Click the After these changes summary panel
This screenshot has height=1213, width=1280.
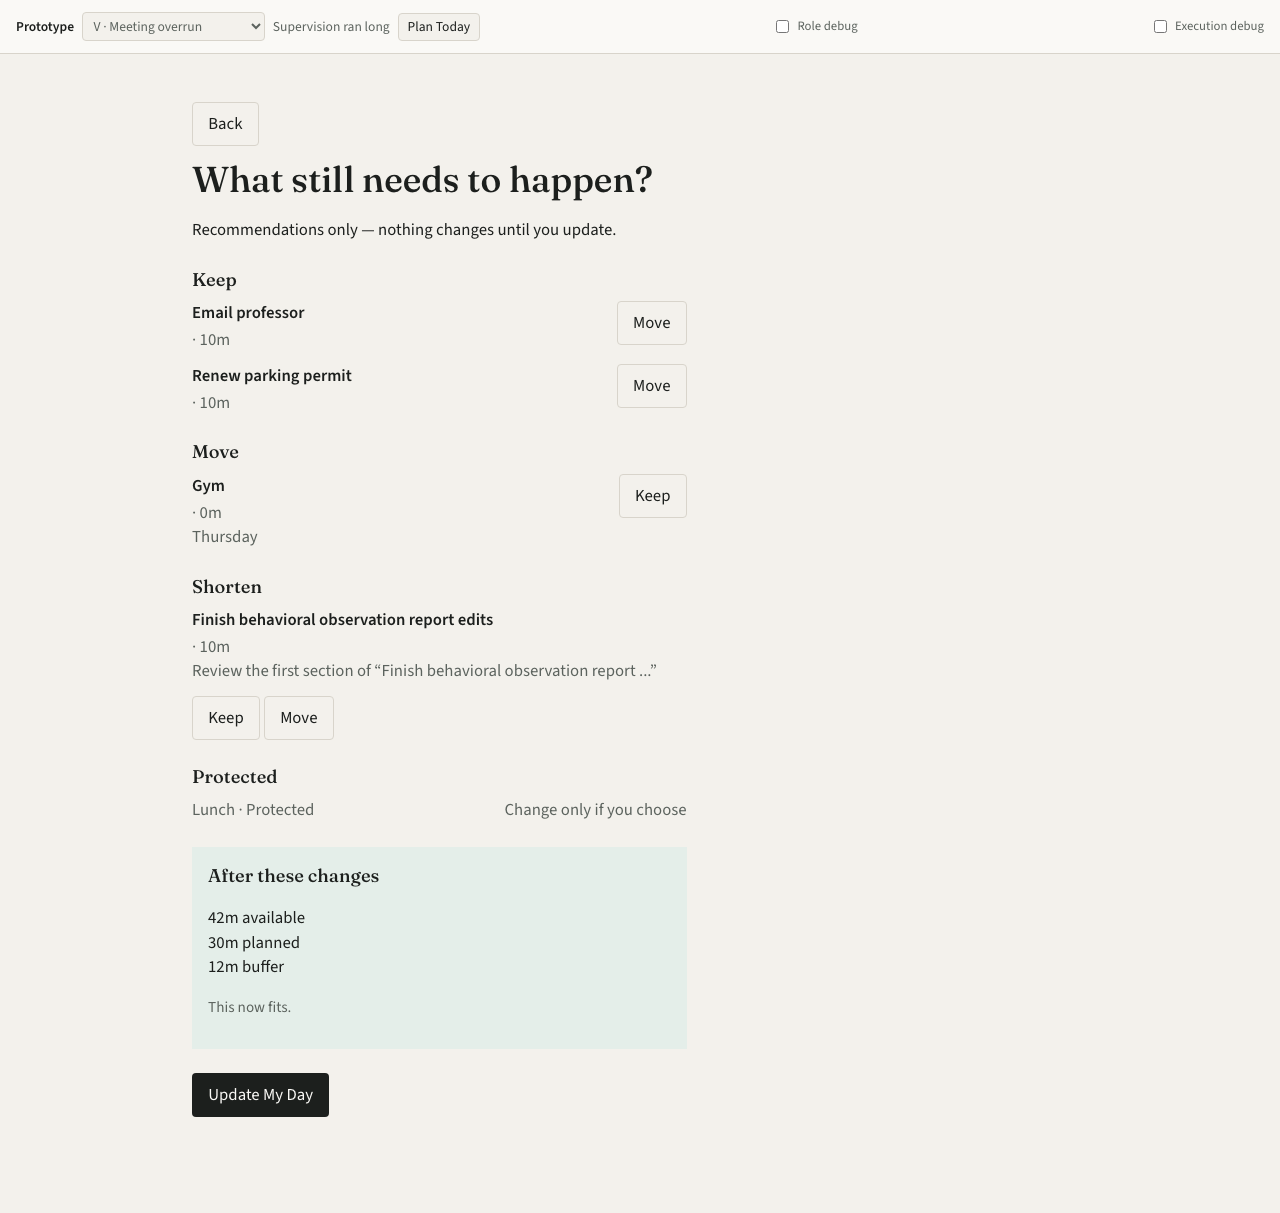(x=439, y=948)
